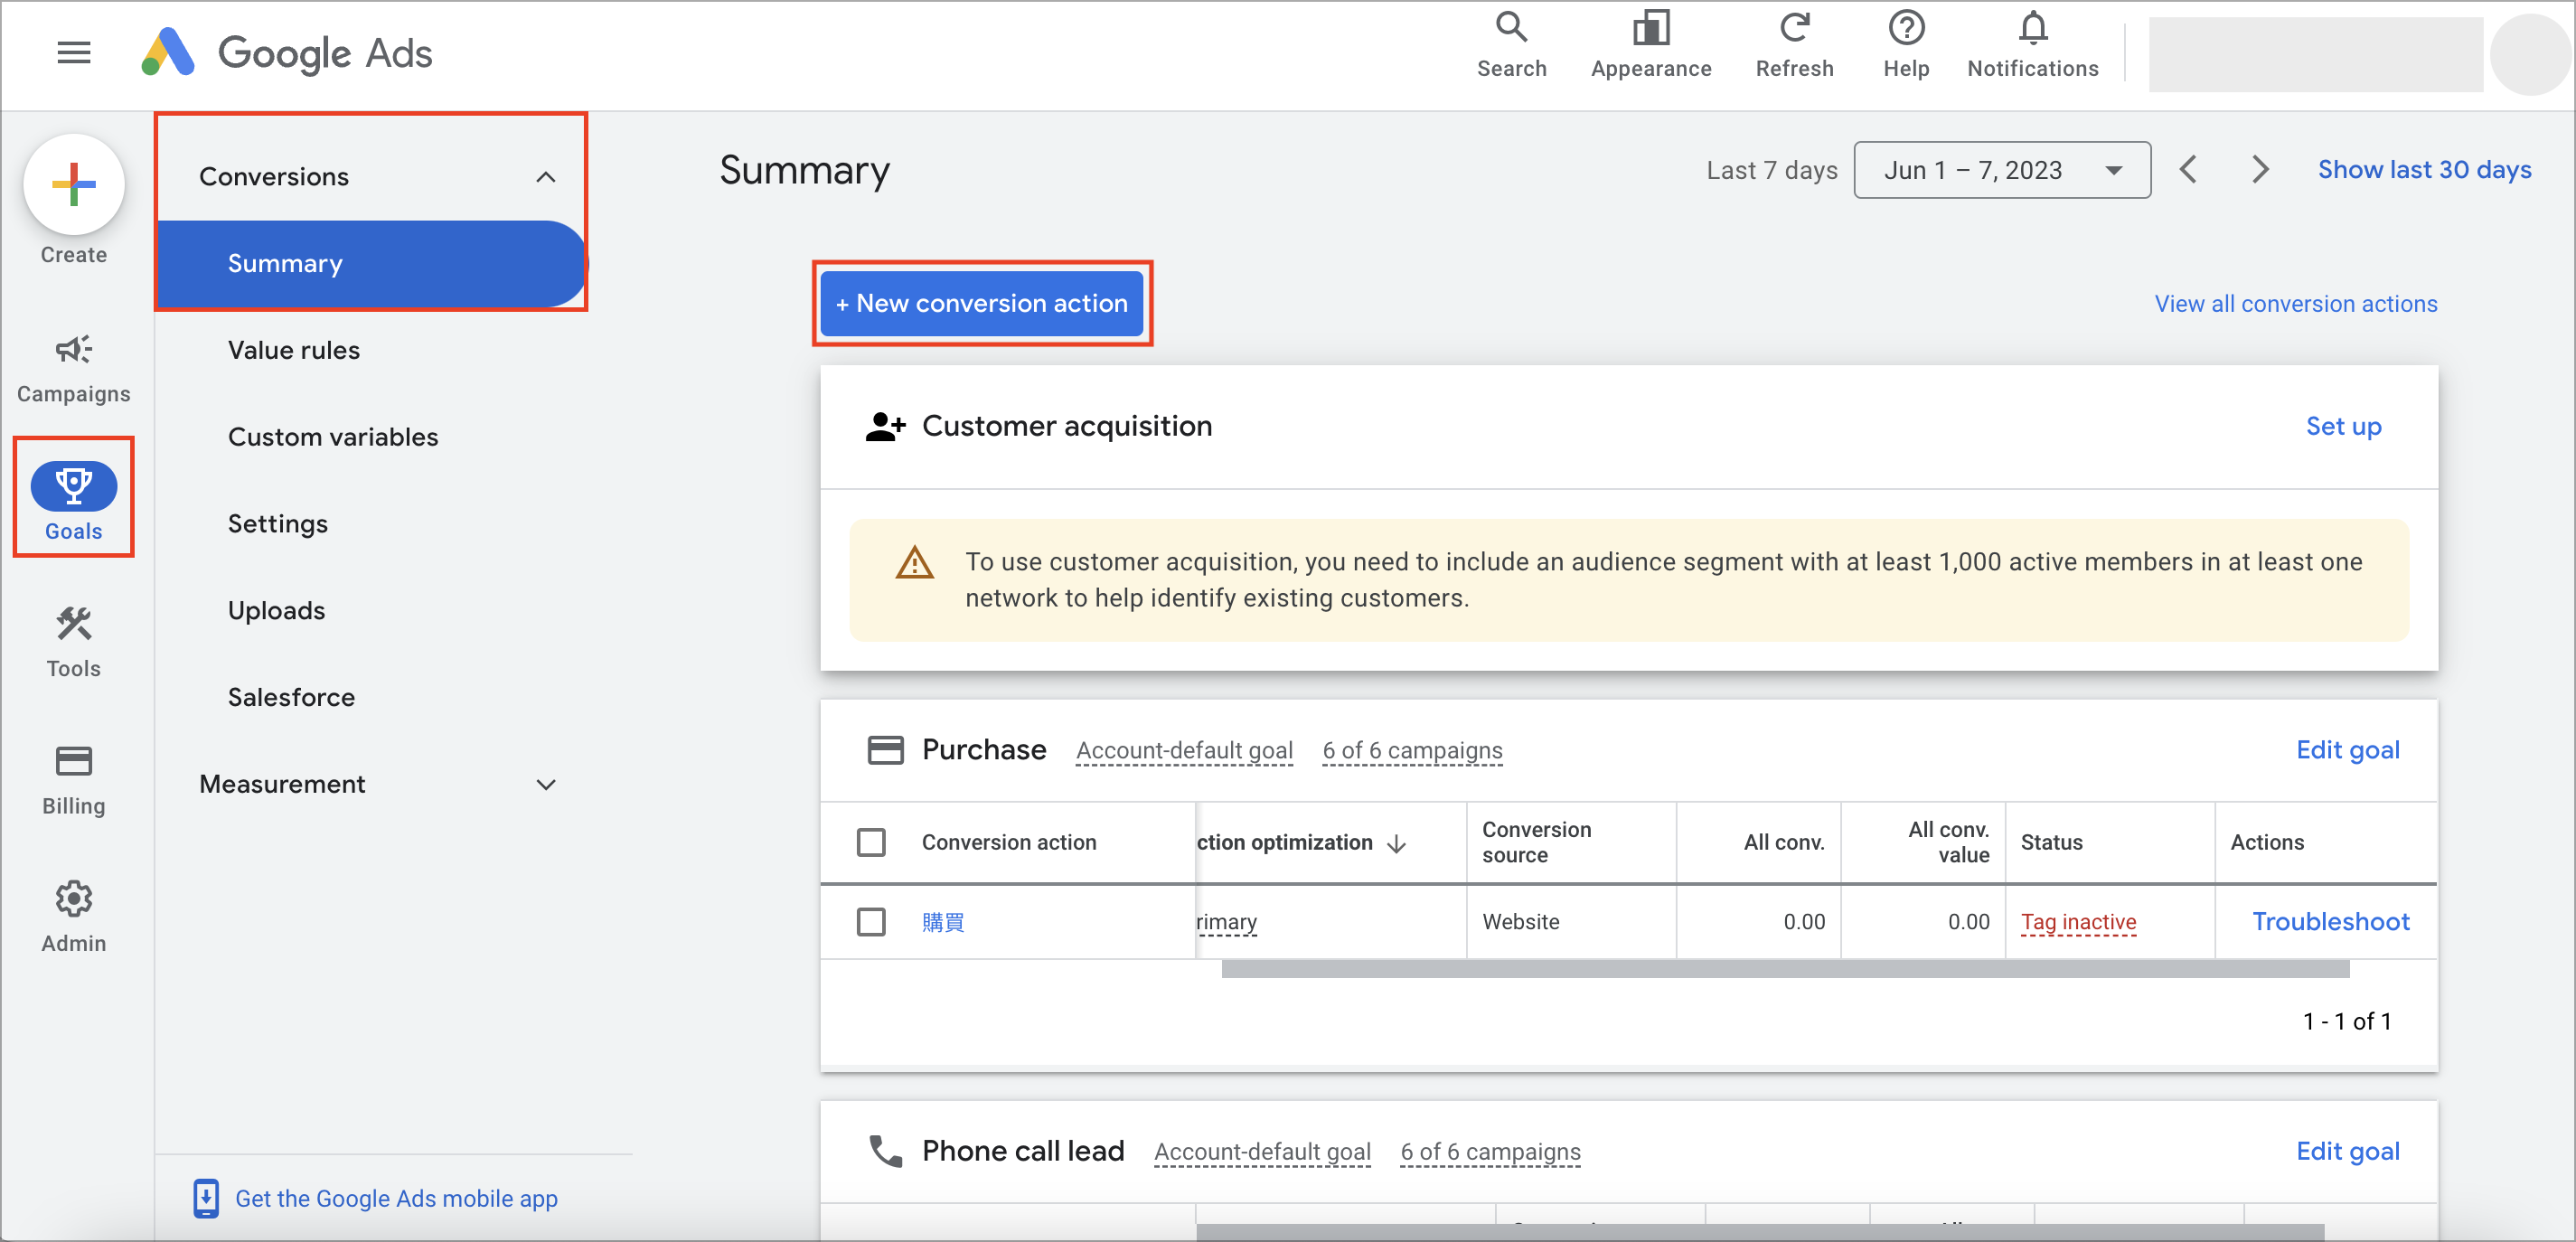
Task: Open the Appearance settings icon
Action: (1650, 27)
